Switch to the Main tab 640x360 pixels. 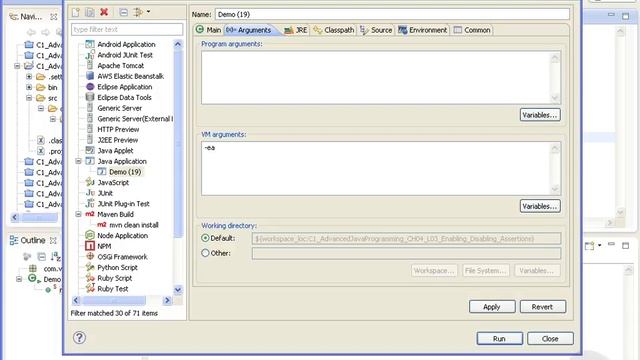209,30
